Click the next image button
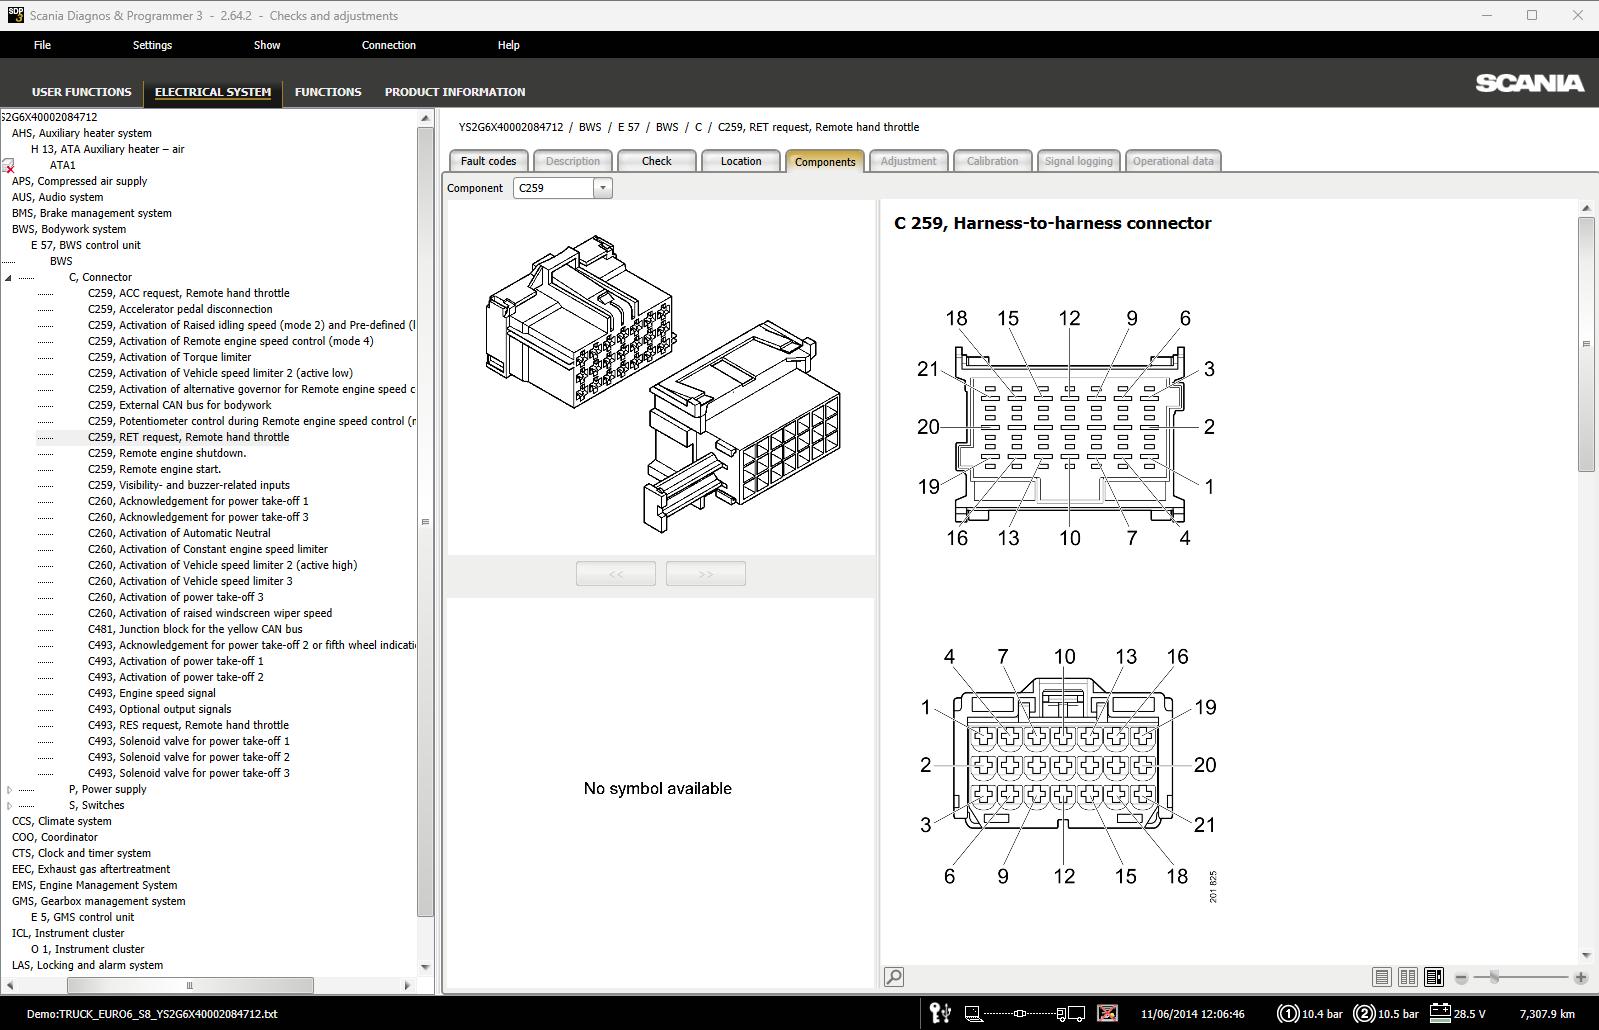 (706, 574)
